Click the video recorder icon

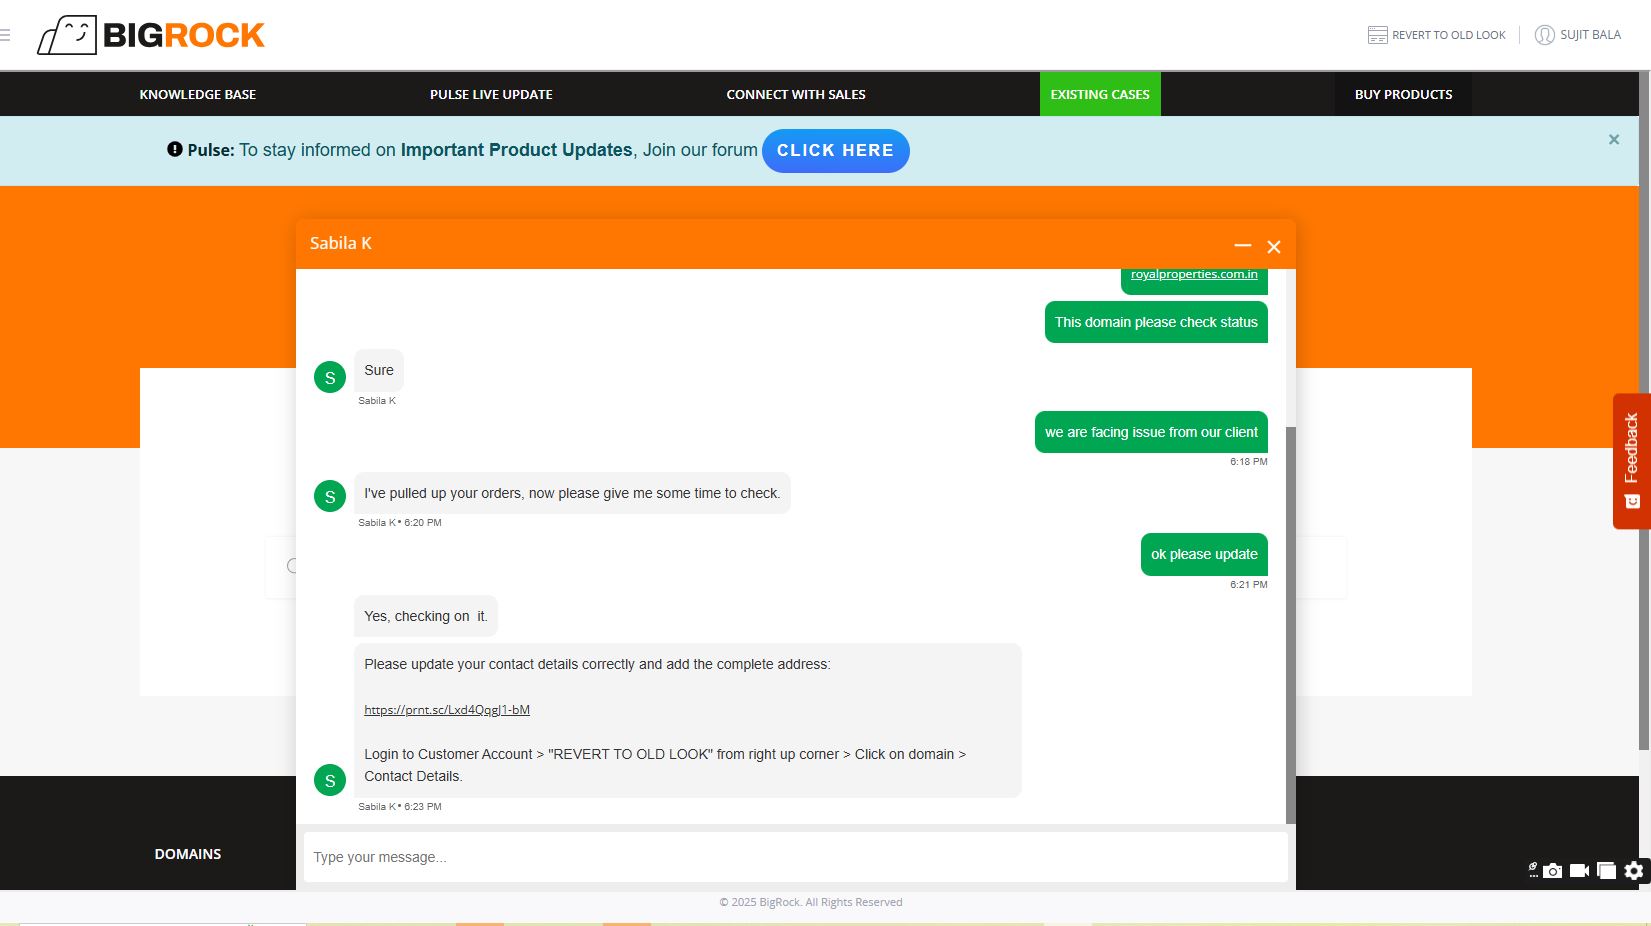pyautogui.click(x=1579, y=871)
